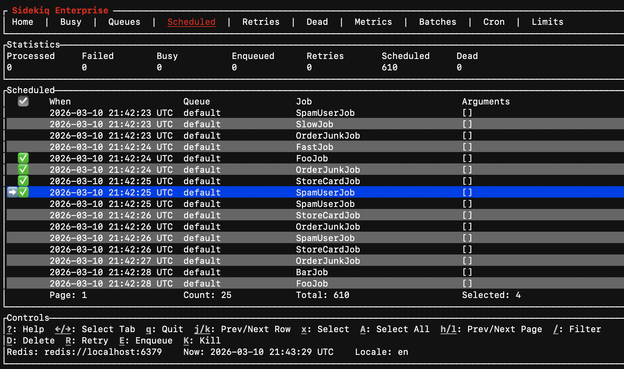Switch to the Metrics tab

coord(373,22)
